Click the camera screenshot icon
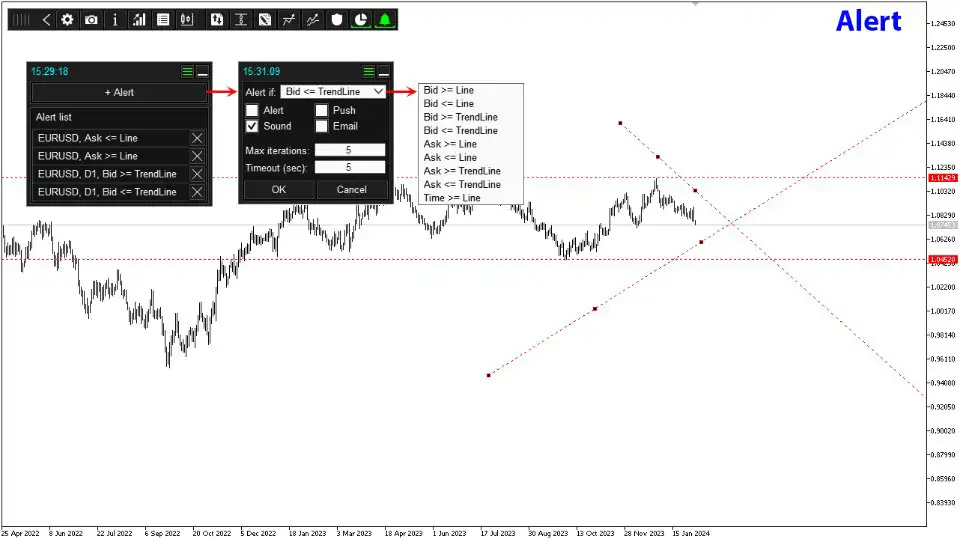The height and width of the screenshot is (539, 960). point(91,19)
